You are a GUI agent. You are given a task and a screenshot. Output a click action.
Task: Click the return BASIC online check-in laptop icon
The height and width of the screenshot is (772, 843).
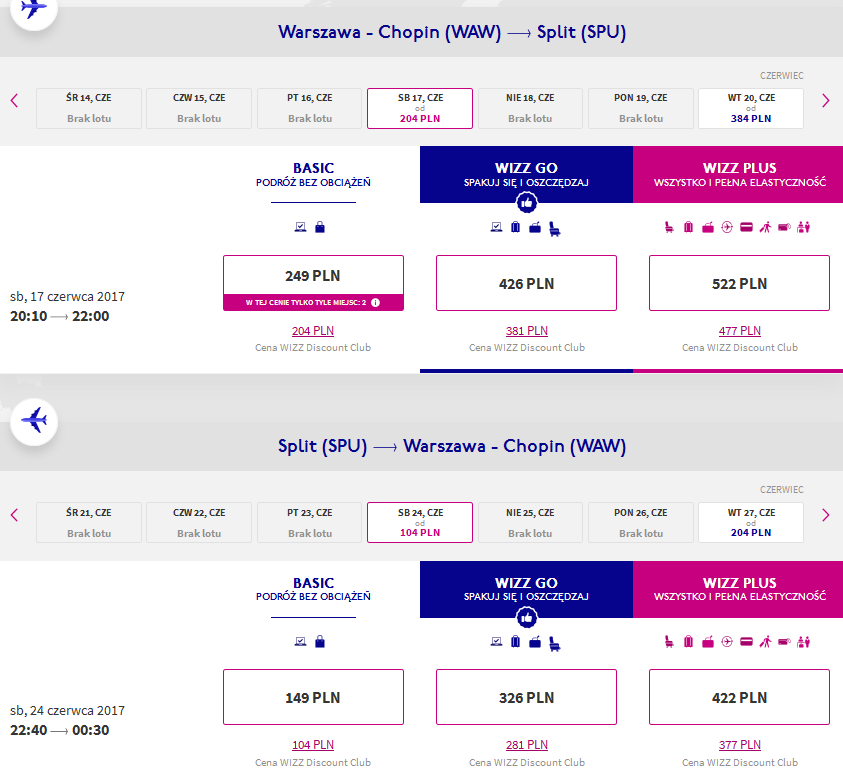pyautogui.click(x=301, y=641)
